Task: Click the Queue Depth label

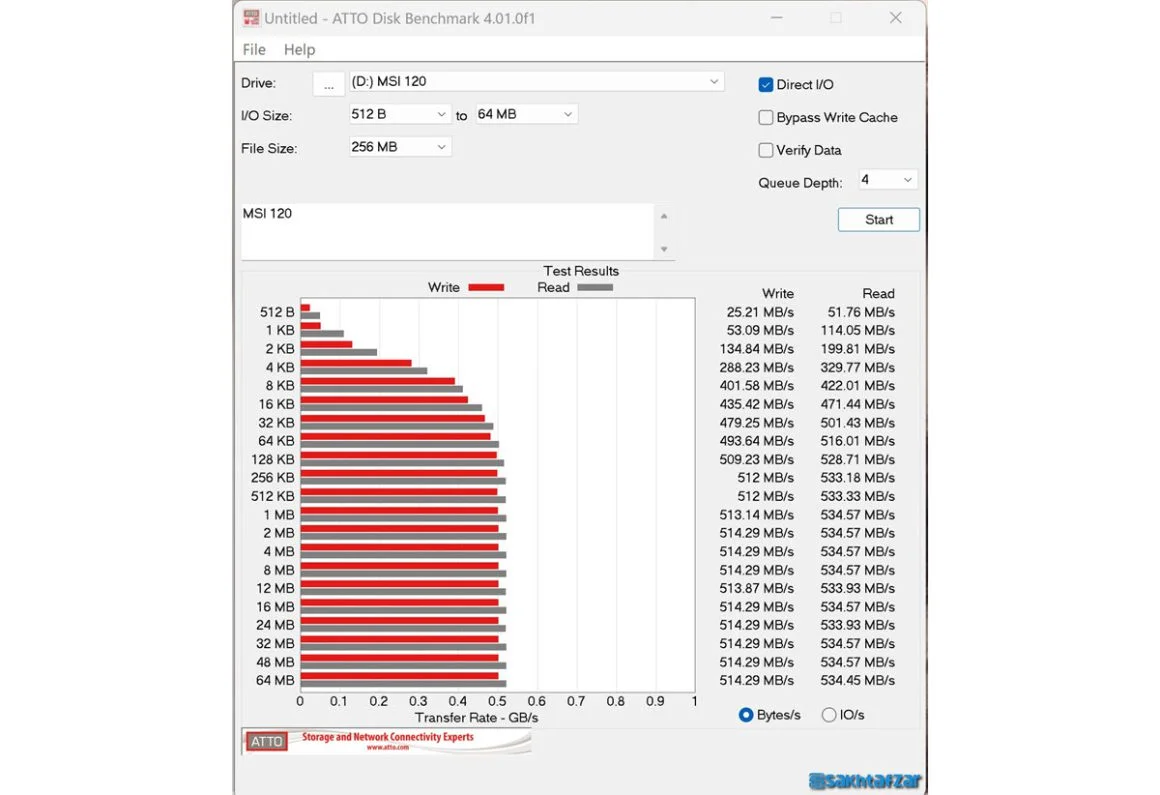Action: (800, 183)
